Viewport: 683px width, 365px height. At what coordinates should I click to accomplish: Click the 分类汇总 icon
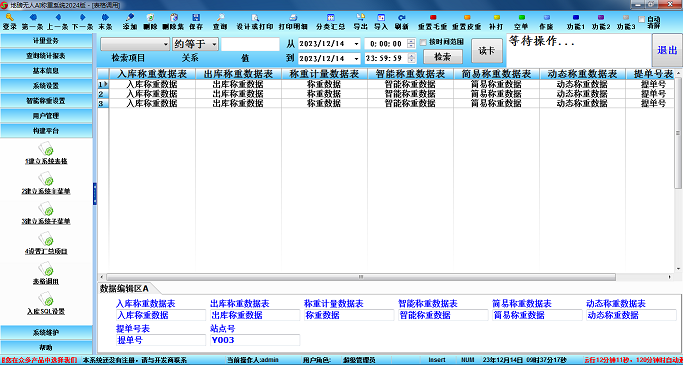331,17
